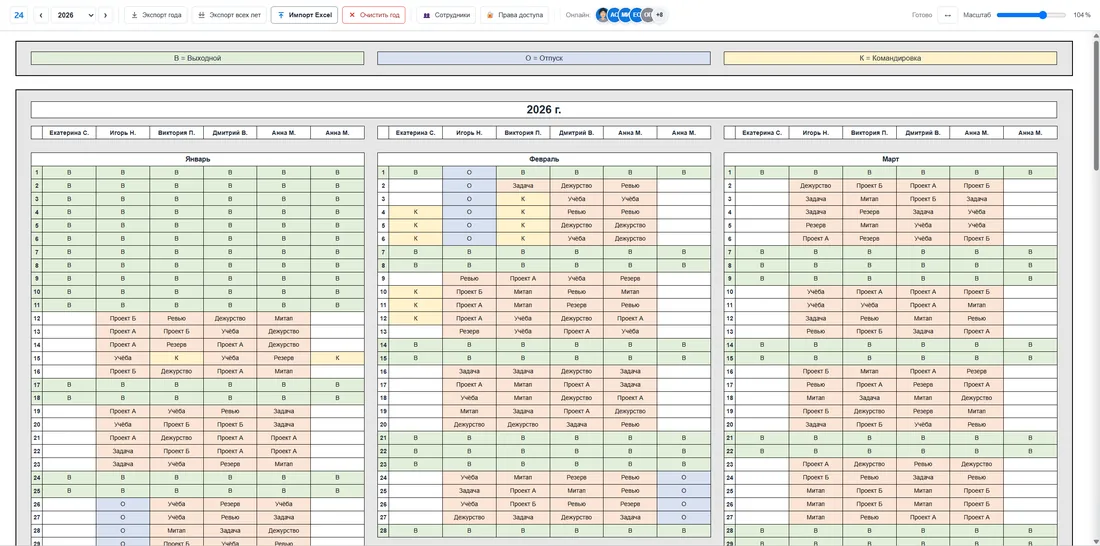
Task: Select Виктория П.'s Дежурство cell on March 19
Action: coord(869,411)
